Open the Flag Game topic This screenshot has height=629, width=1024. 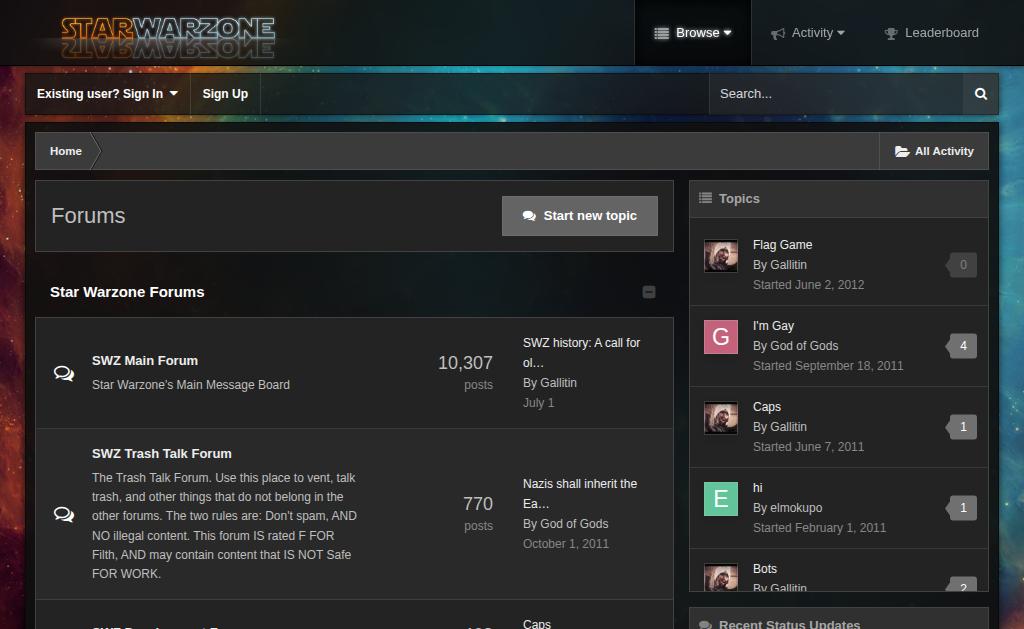[782, 245]
